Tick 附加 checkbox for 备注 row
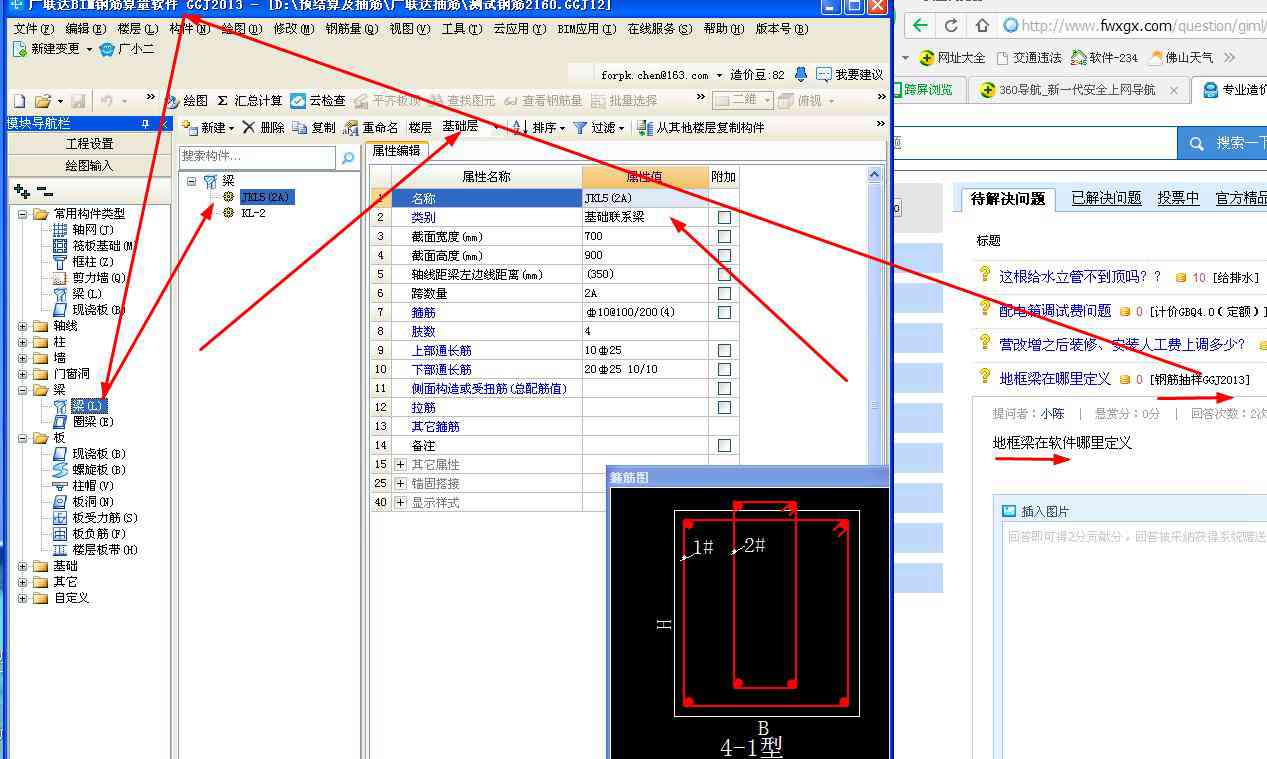The height and width of the screenshot is (759, 1267). click(724, 446)
